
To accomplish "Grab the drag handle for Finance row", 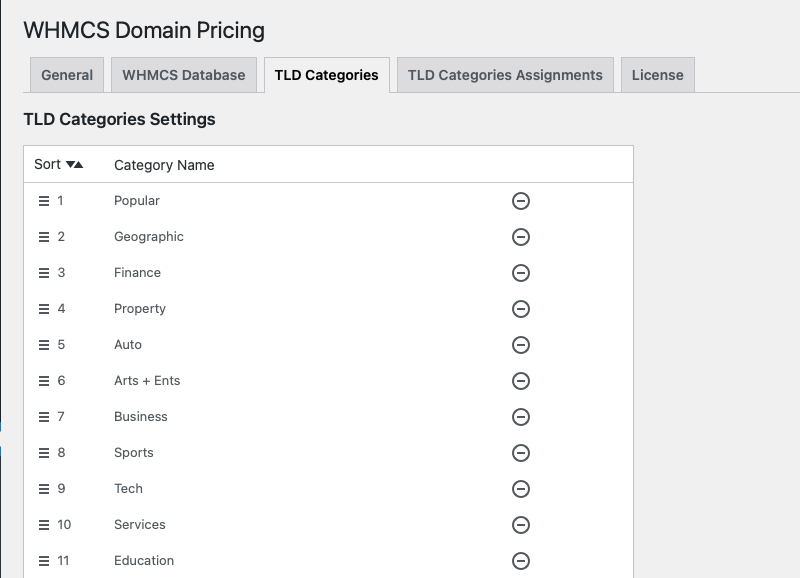I will click(x=44, y=273).
